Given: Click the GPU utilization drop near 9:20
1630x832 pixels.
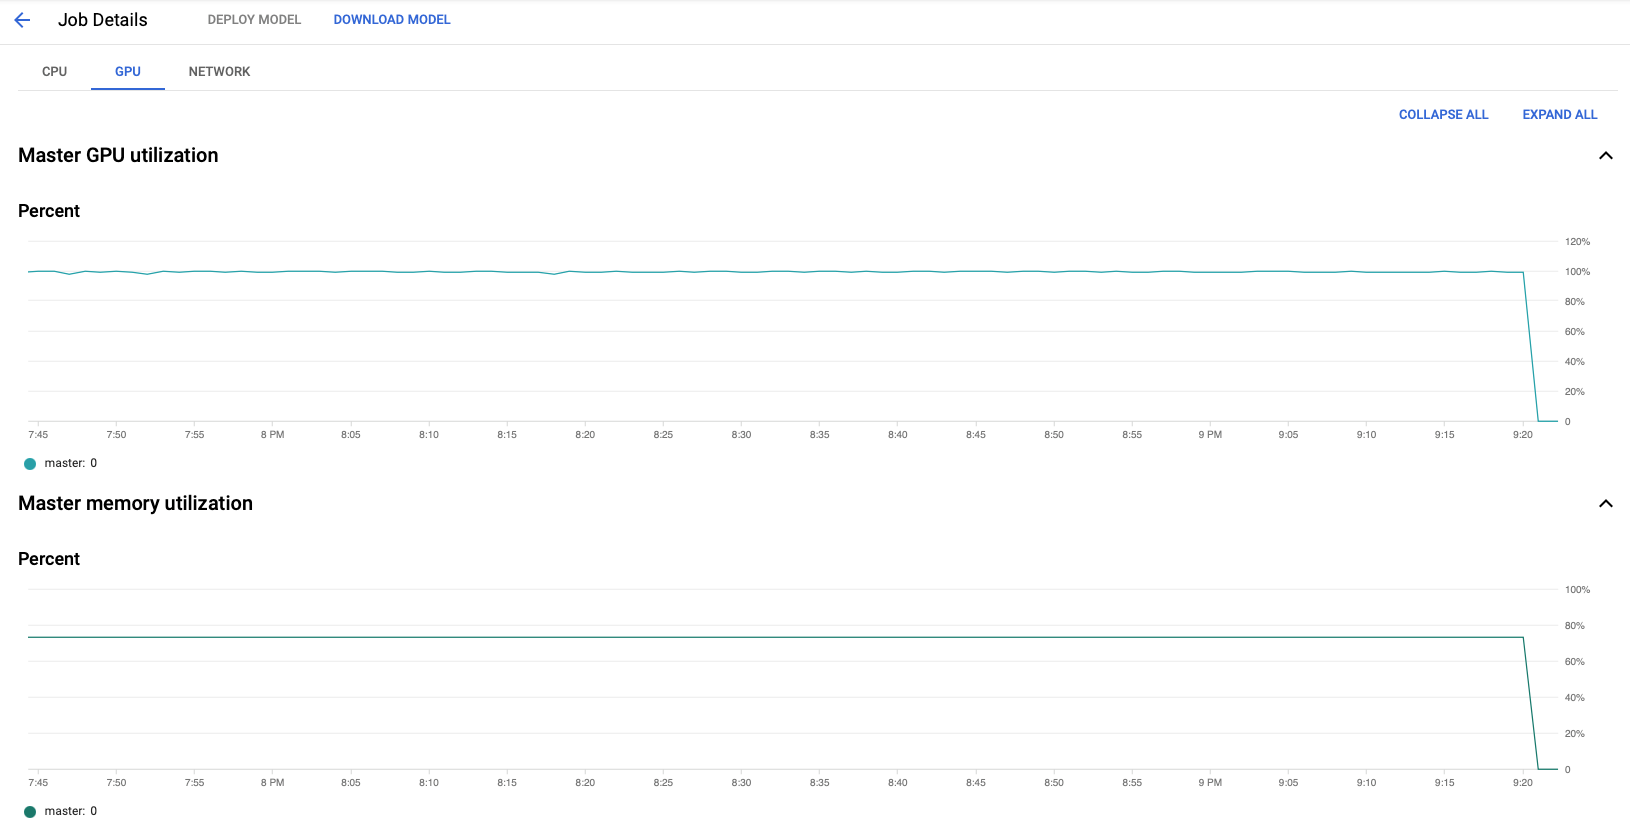Looking at the screenshot, I should click(1531, 346).
